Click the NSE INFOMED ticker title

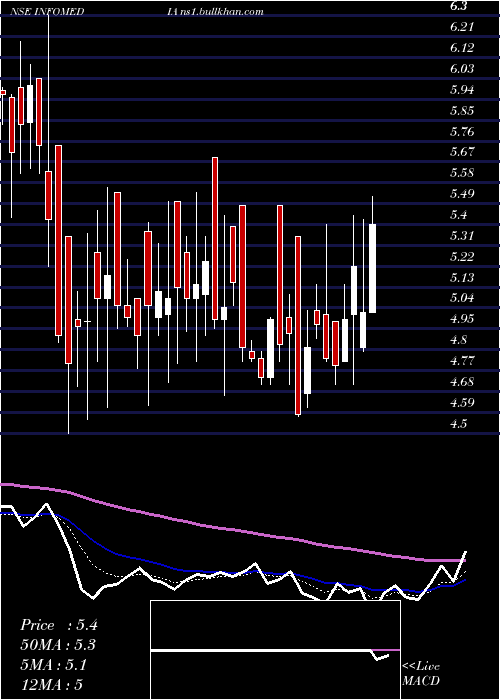click(x=49, y=12)
